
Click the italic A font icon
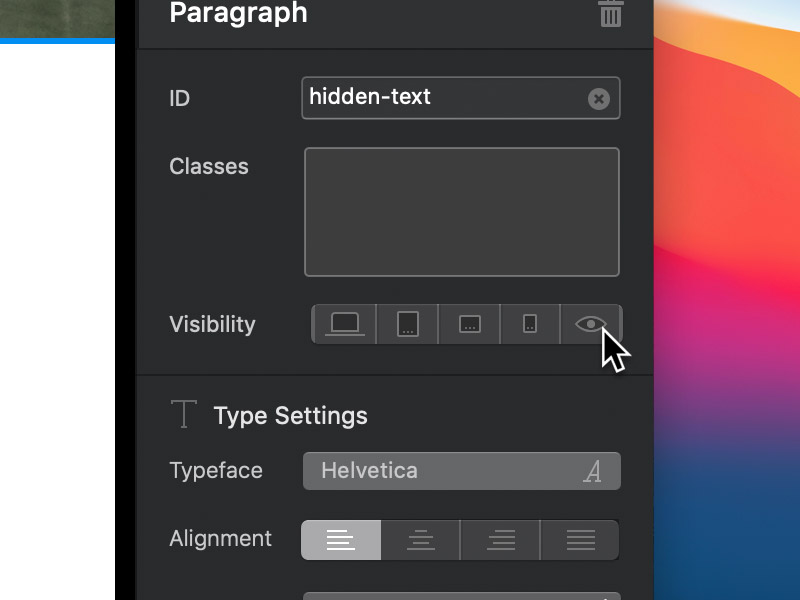point(593,472)
